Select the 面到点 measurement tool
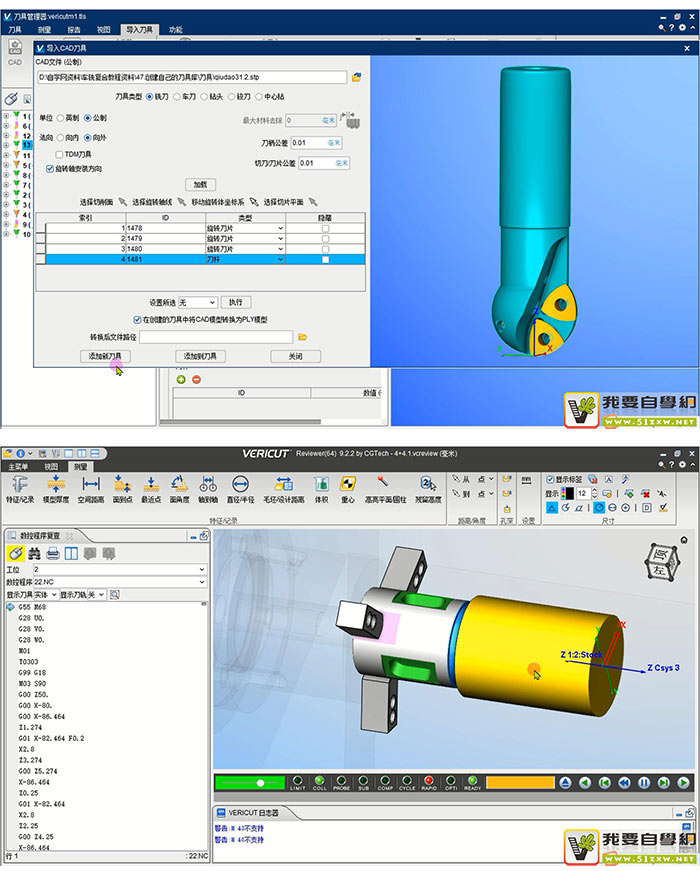The height and width of the screenshot is (871, 700). coord(122,489)
